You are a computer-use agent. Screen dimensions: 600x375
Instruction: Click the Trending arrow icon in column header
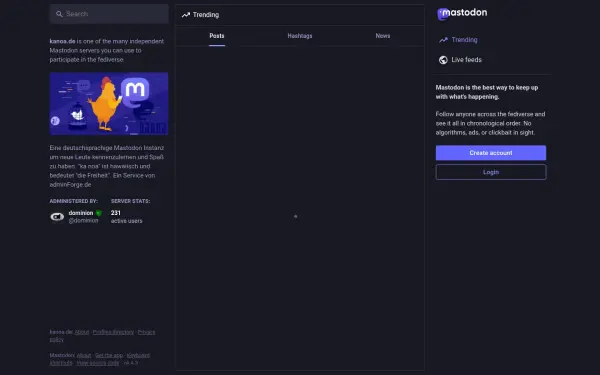[186, 15]
